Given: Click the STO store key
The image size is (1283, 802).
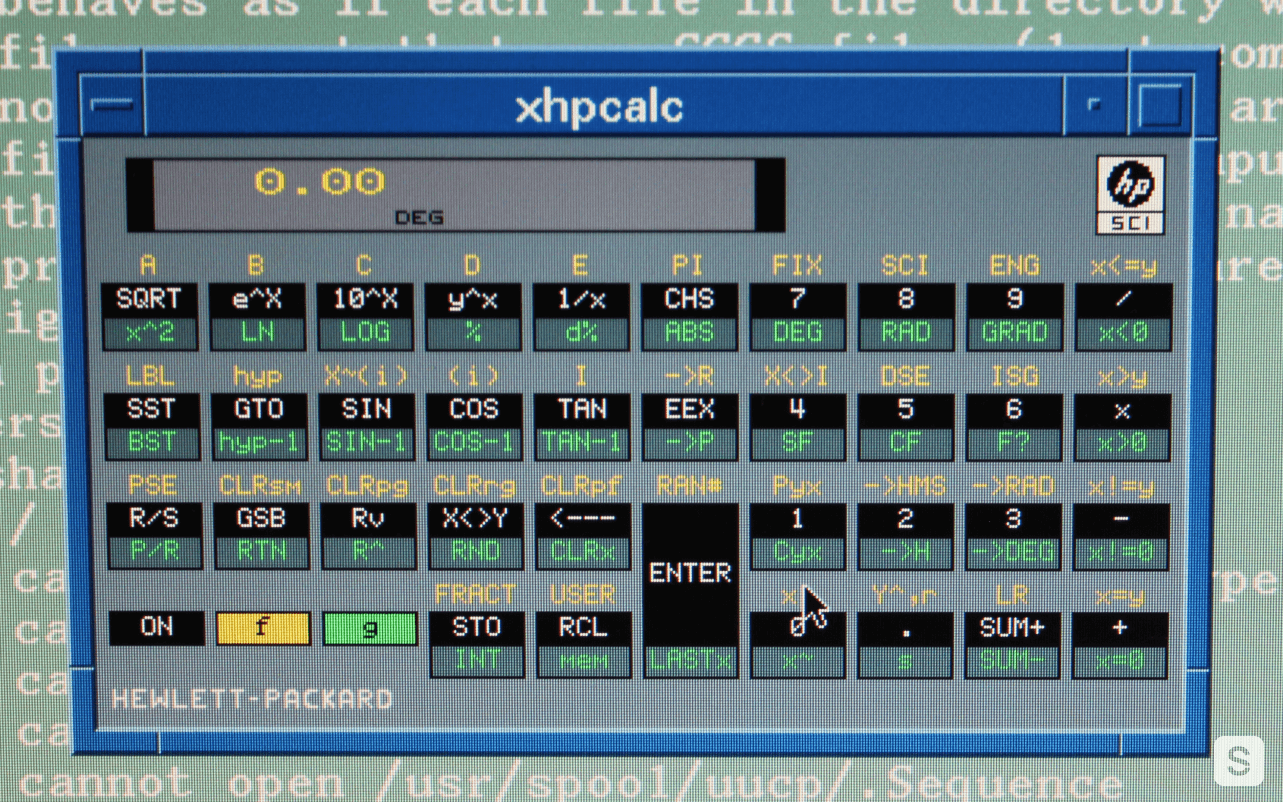Looking at the screenshot, I should (x=477, y=645).
